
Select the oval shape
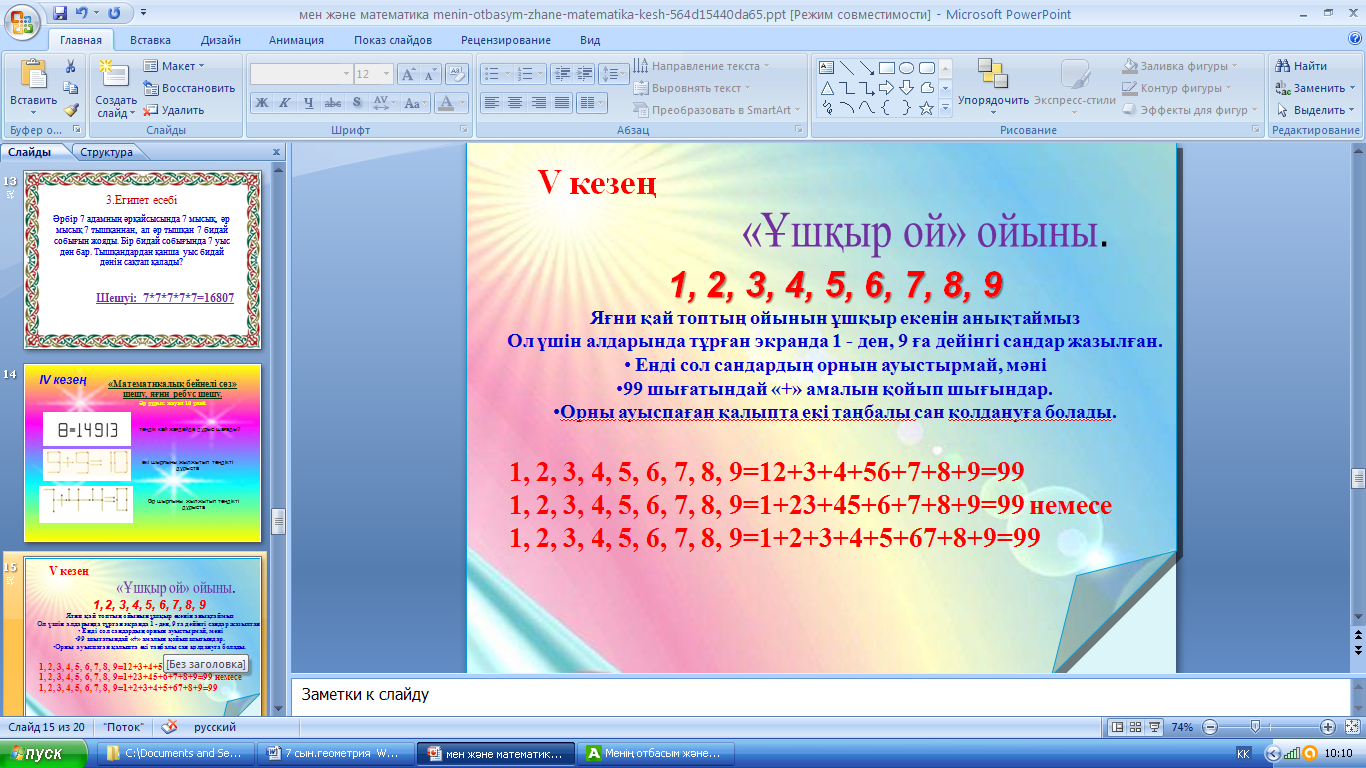click(906, 68)
